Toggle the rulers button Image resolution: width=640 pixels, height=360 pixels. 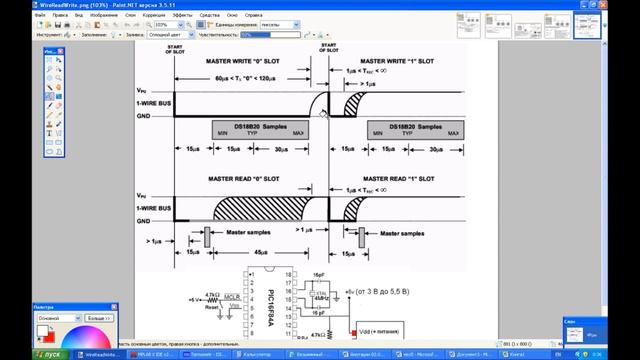[x=210, y=25]
